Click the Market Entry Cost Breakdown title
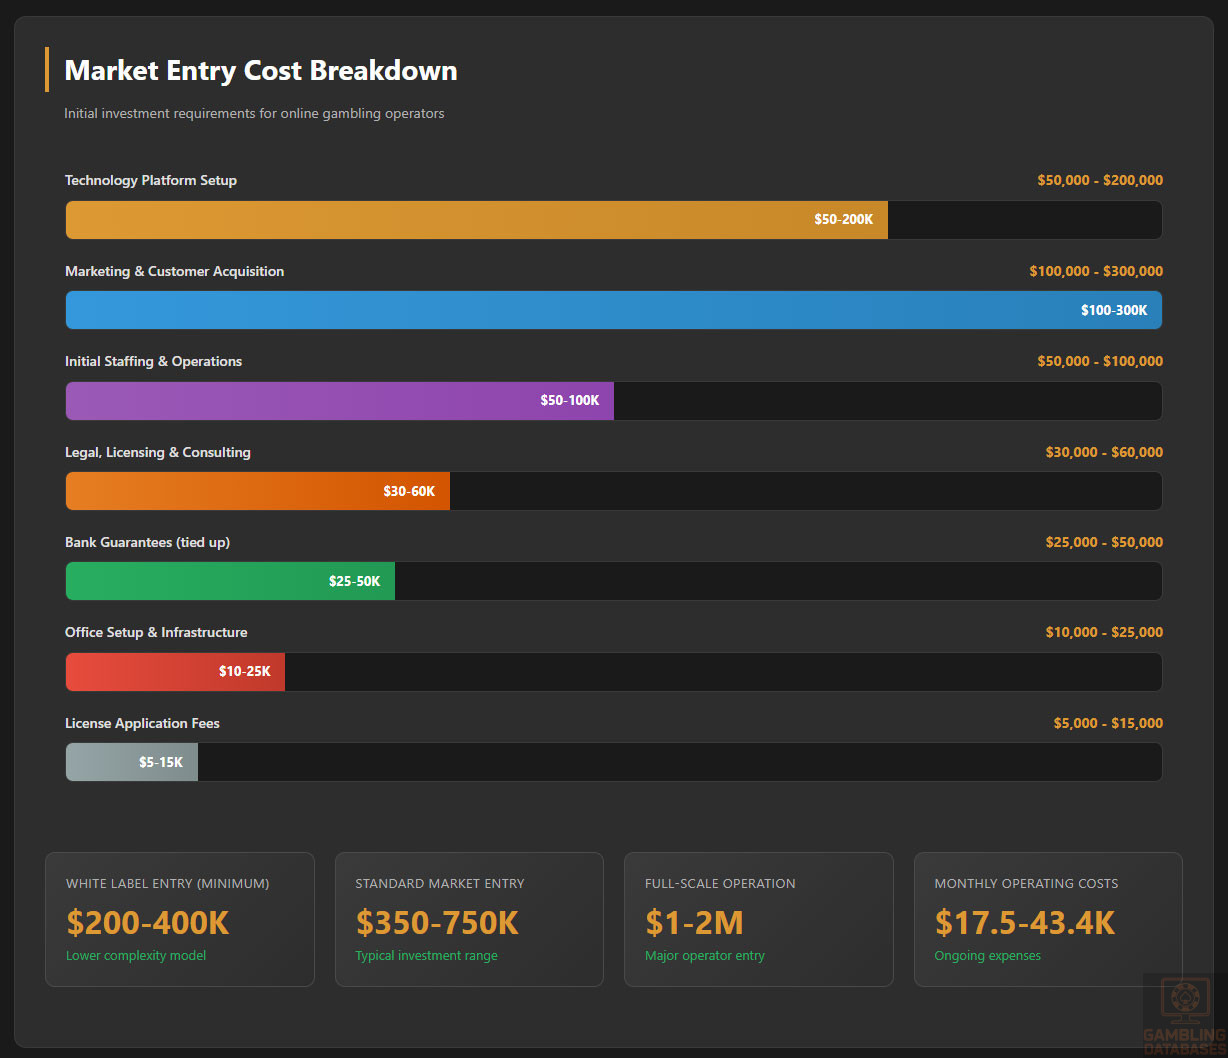This screenshot has width=1228, height=1058. coord(260,70)
